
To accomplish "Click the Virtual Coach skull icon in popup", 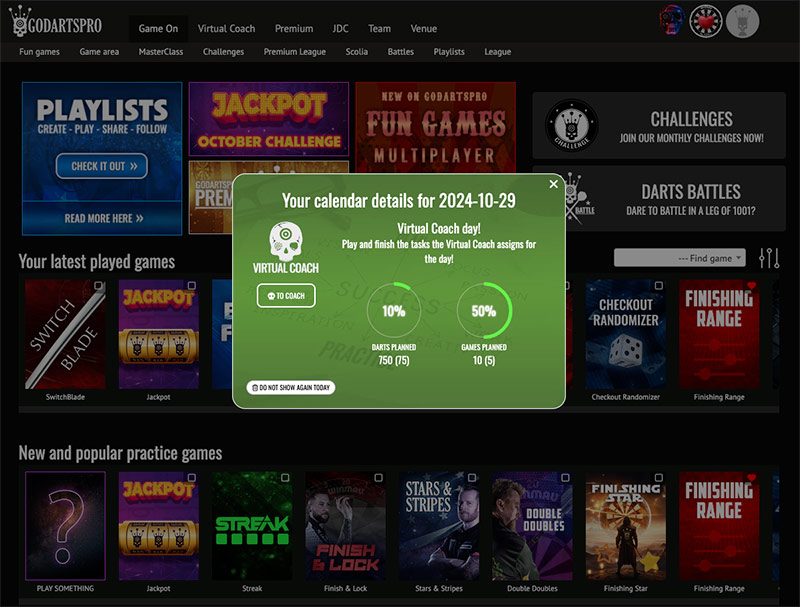I will [286, 242].
